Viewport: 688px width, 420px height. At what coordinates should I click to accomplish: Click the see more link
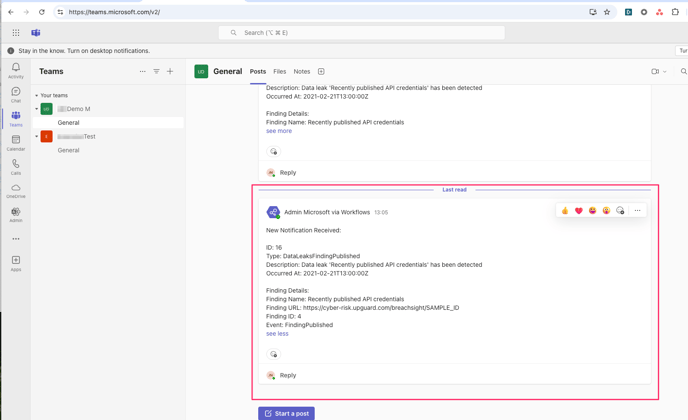(279, 131)
